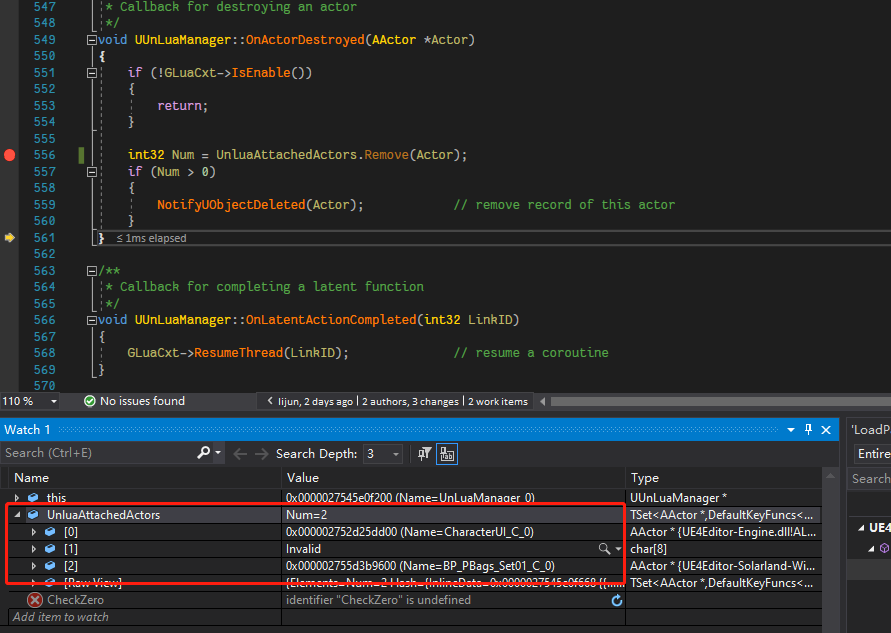Pin the Watch 1 window
This screenshot has height=633, width=891.
point(808,429)
